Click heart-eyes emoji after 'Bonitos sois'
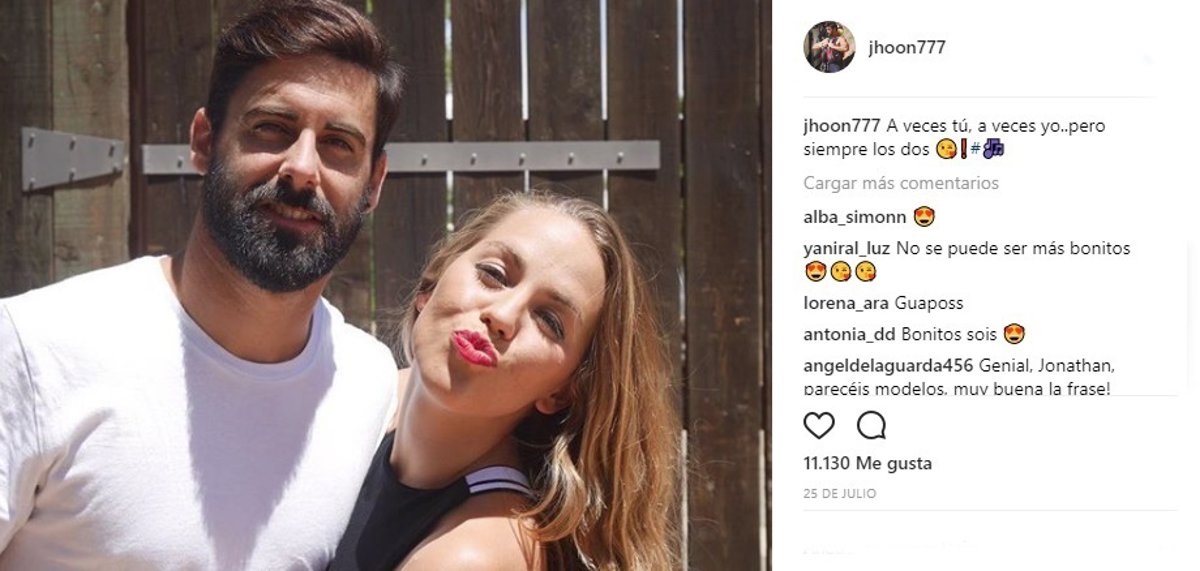The width and height of the screenshot is (1200, 571). [x=1015, y=335]
